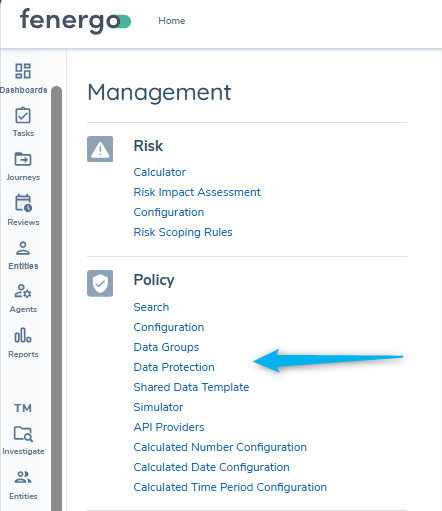
Task: Open the TM Entities group icon
Action: (x=23, y=477)
